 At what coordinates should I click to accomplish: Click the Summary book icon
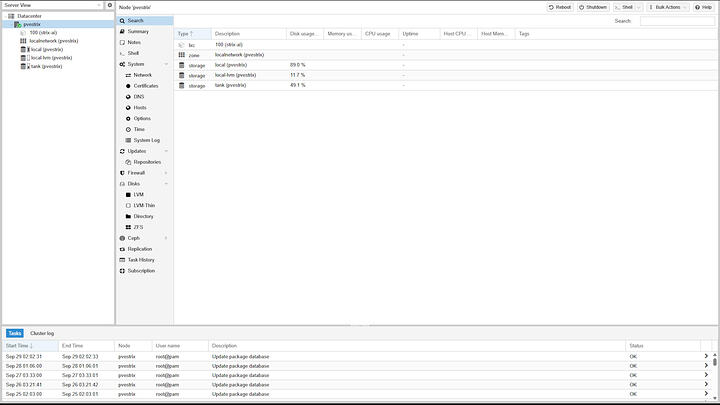pyautogui.click(x=122, y=31)
